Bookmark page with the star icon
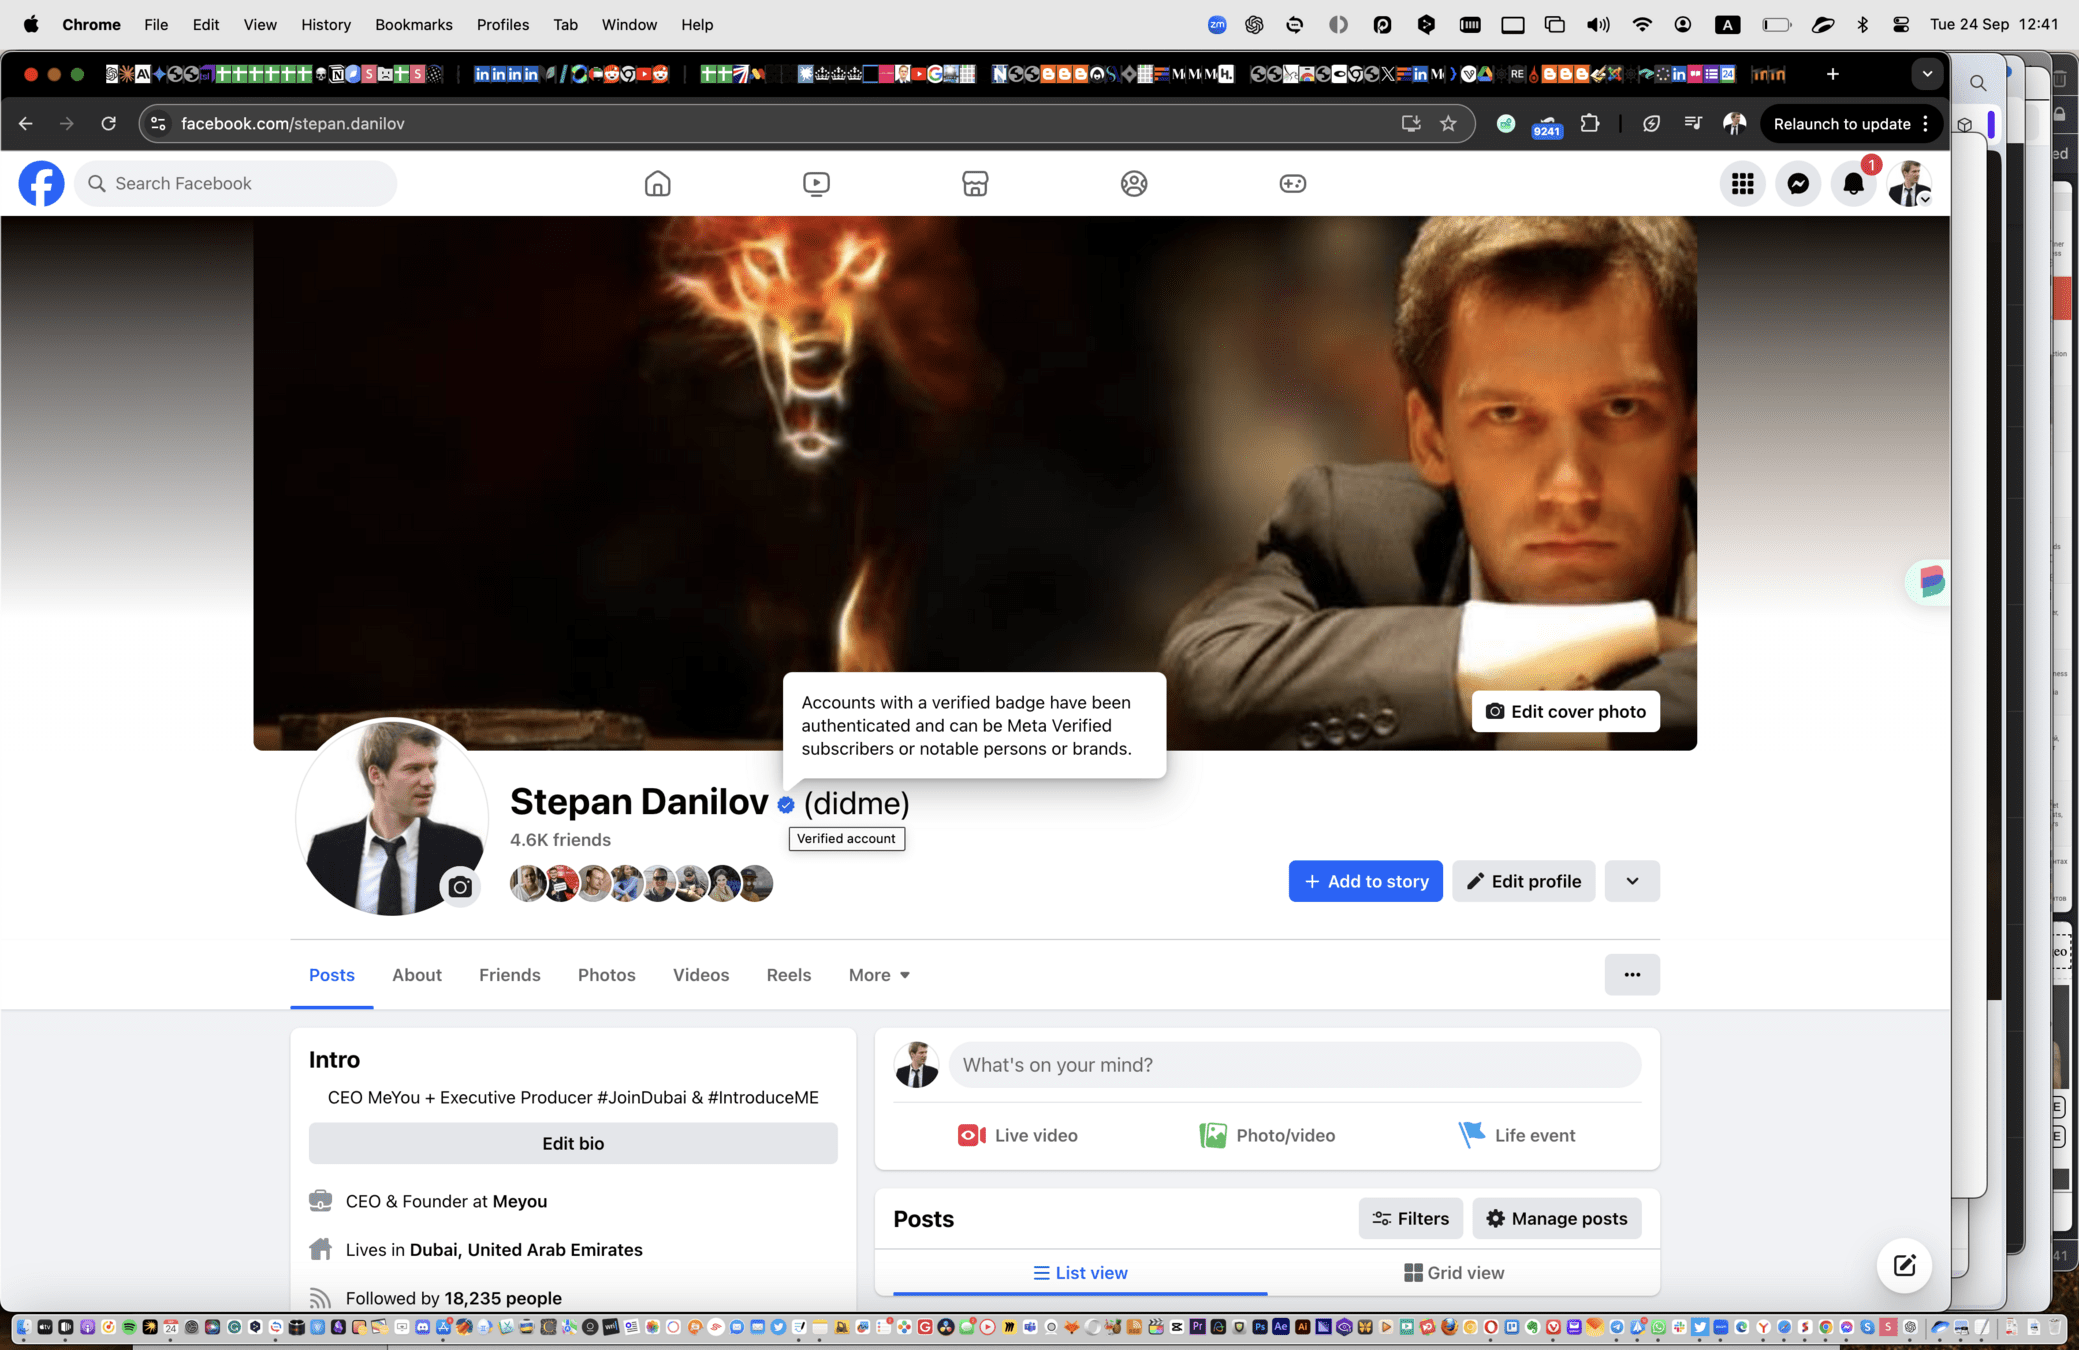The width and height of the screenshot is (2079, 1350). (1448, 124)
